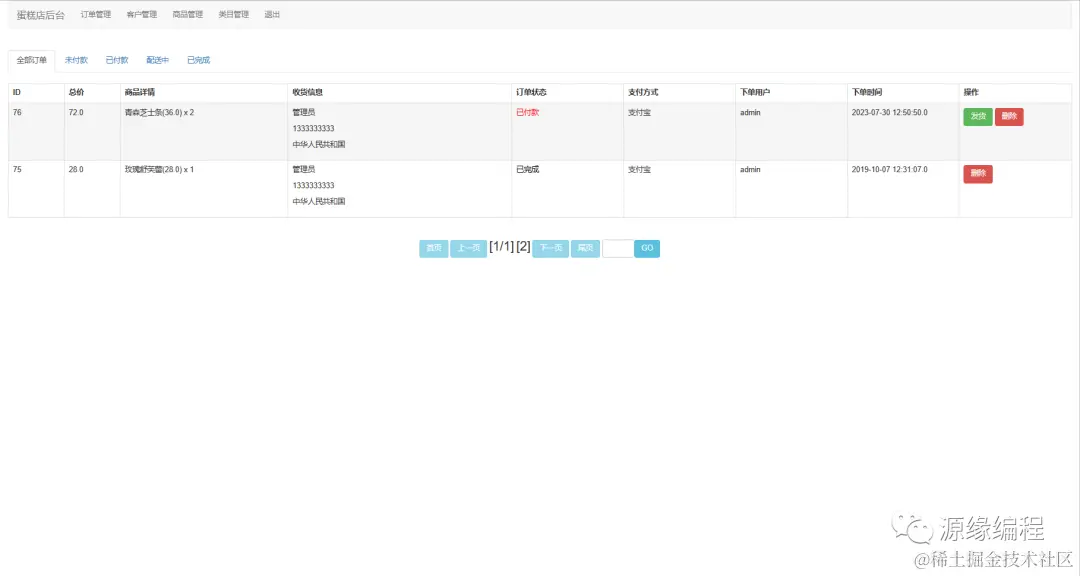The width and height of the screenshot is (1080, 576).
Task: Click total price 28.0
Action: [x=76, y=169]
